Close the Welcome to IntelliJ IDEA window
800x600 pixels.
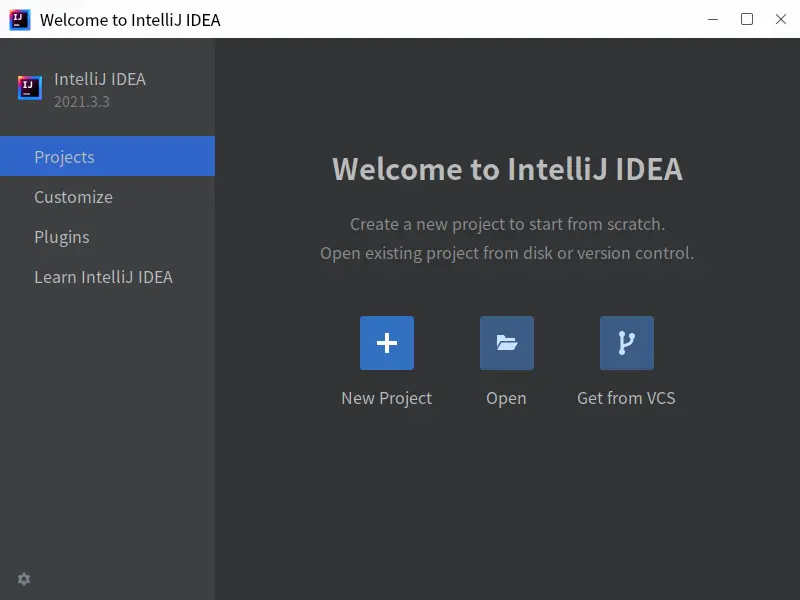click(781, 19)
